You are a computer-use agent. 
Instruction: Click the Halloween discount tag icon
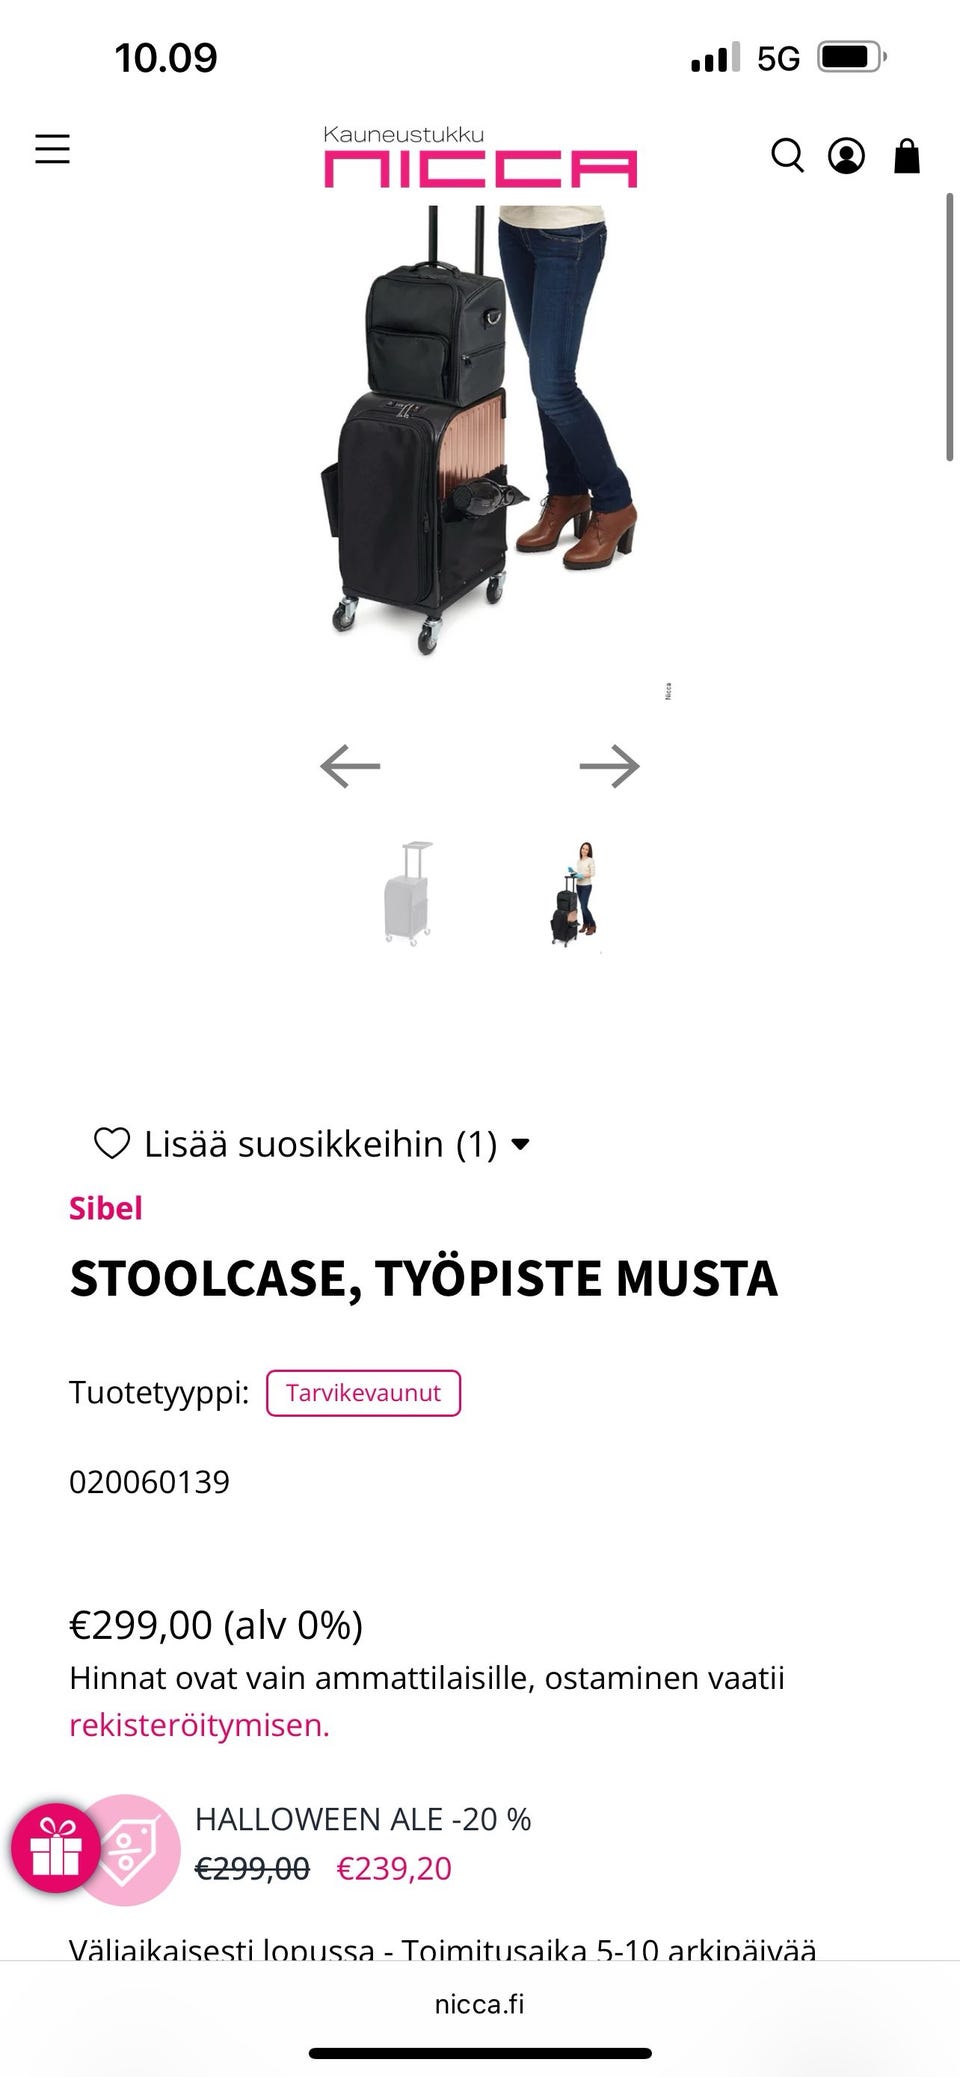tap(135, 1848)
